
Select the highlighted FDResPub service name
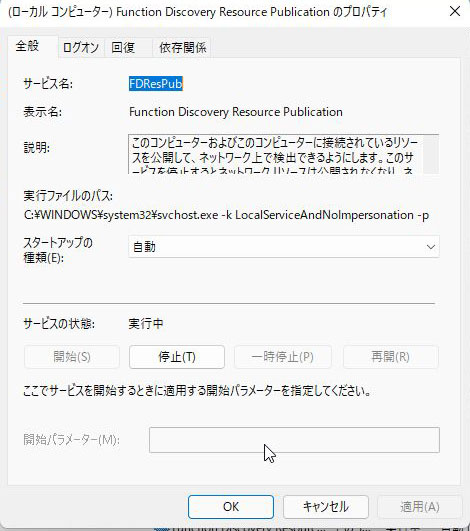coord(156,83)
